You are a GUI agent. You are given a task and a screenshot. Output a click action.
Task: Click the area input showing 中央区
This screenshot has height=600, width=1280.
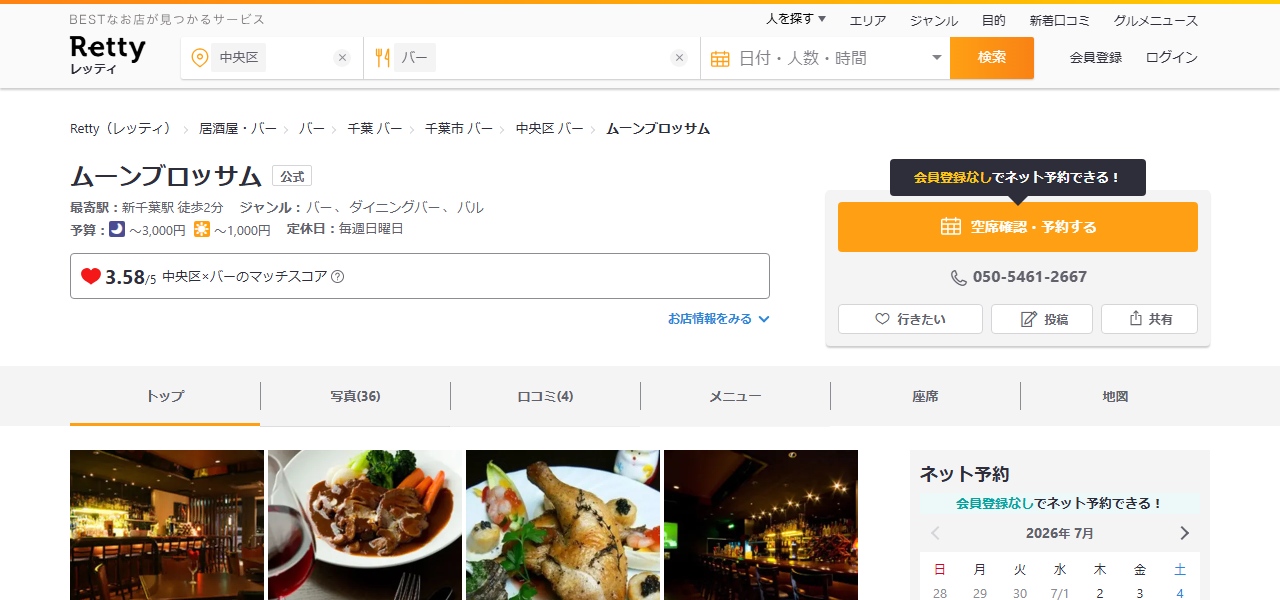pos(271,58)
